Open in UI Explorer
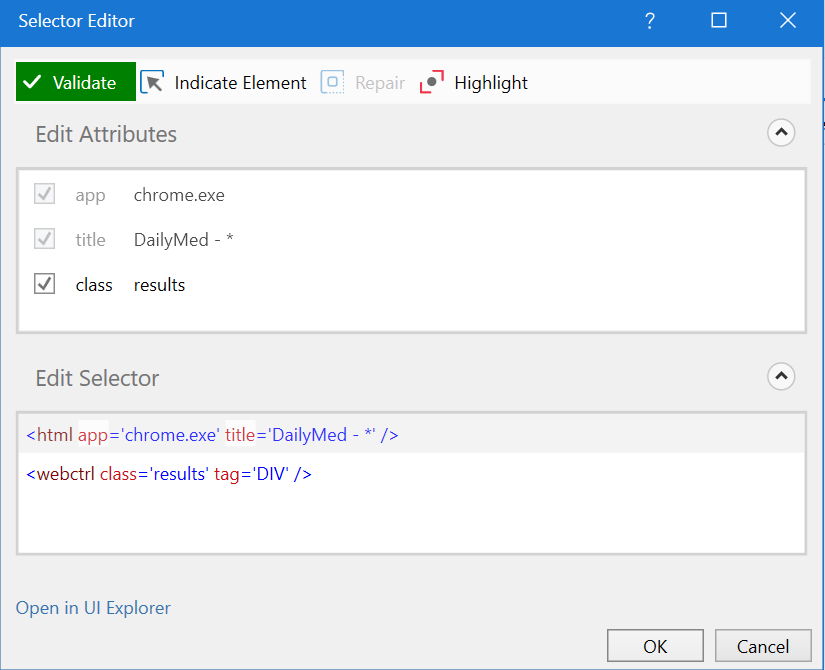Image resolution: width=825 pixels, height=670 pixels. [93, 607]
